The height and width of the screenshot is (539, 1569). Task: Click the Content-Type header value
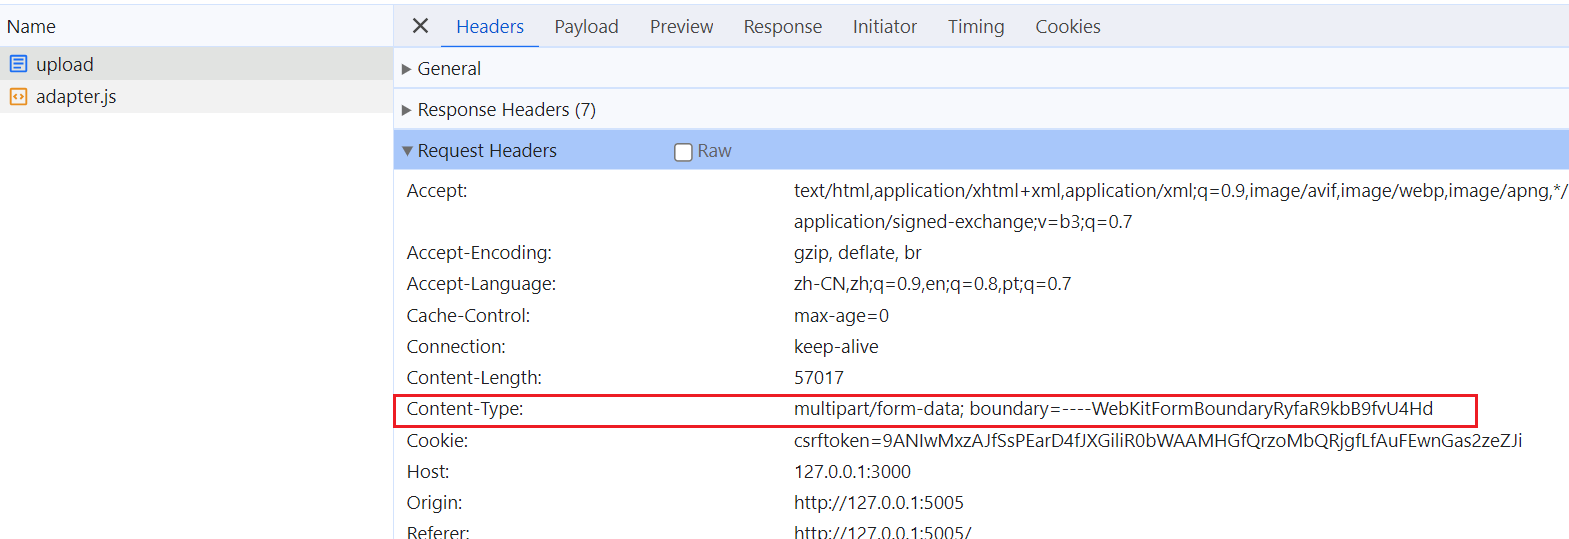click(x=1112, y=409)
